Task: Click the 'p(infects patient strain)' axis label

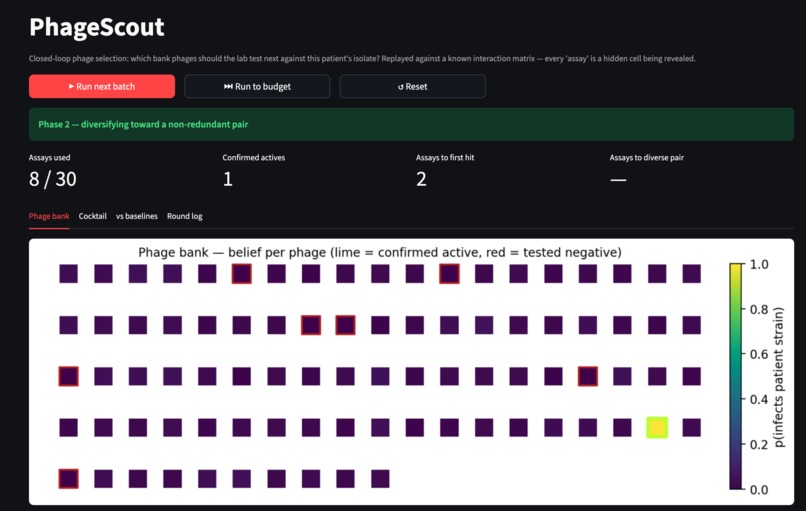Action: pos(779,377)
